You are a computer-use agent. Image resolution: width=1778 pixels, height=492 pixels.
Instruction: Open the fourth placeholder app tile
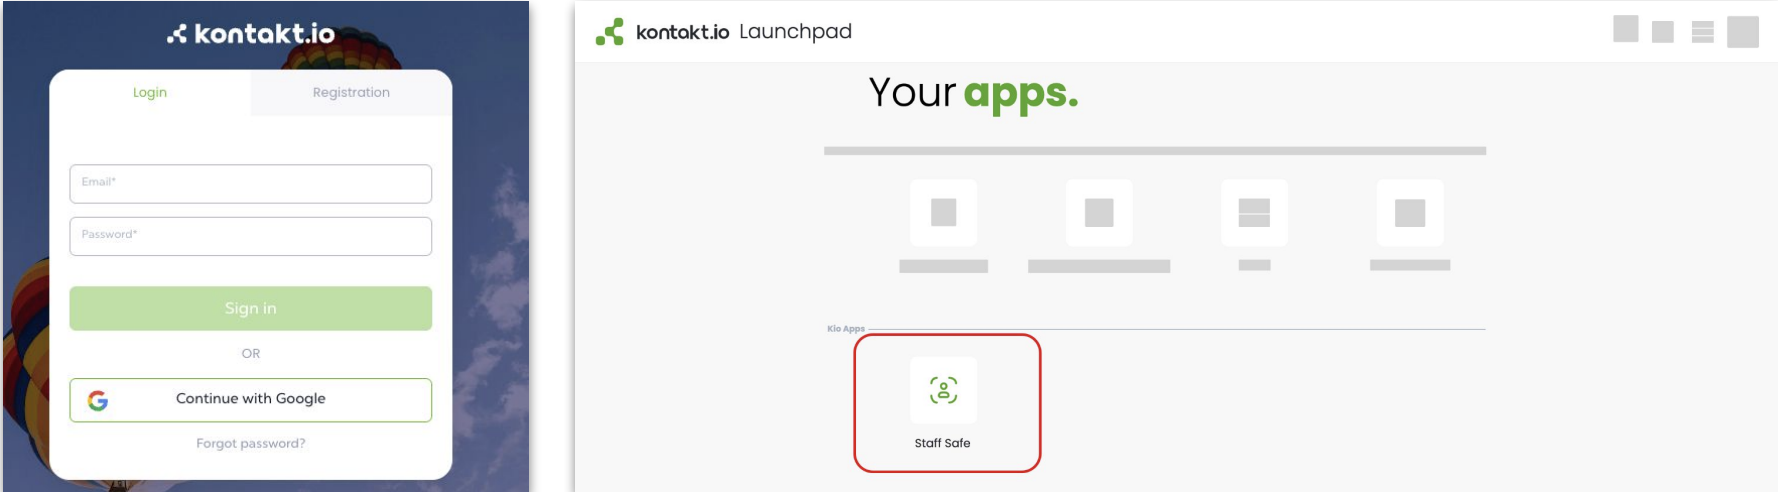[x=1410, y=212]
